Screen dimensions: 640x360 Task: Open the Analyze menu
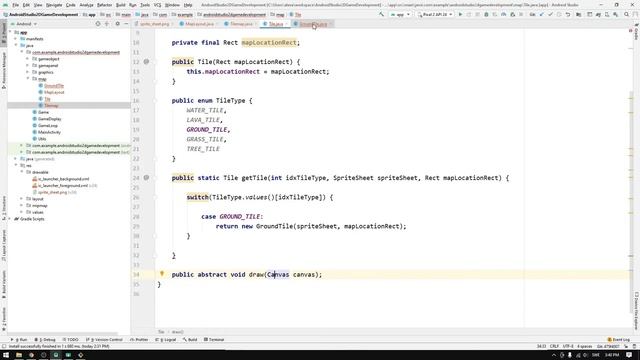[x=86, y=5]
